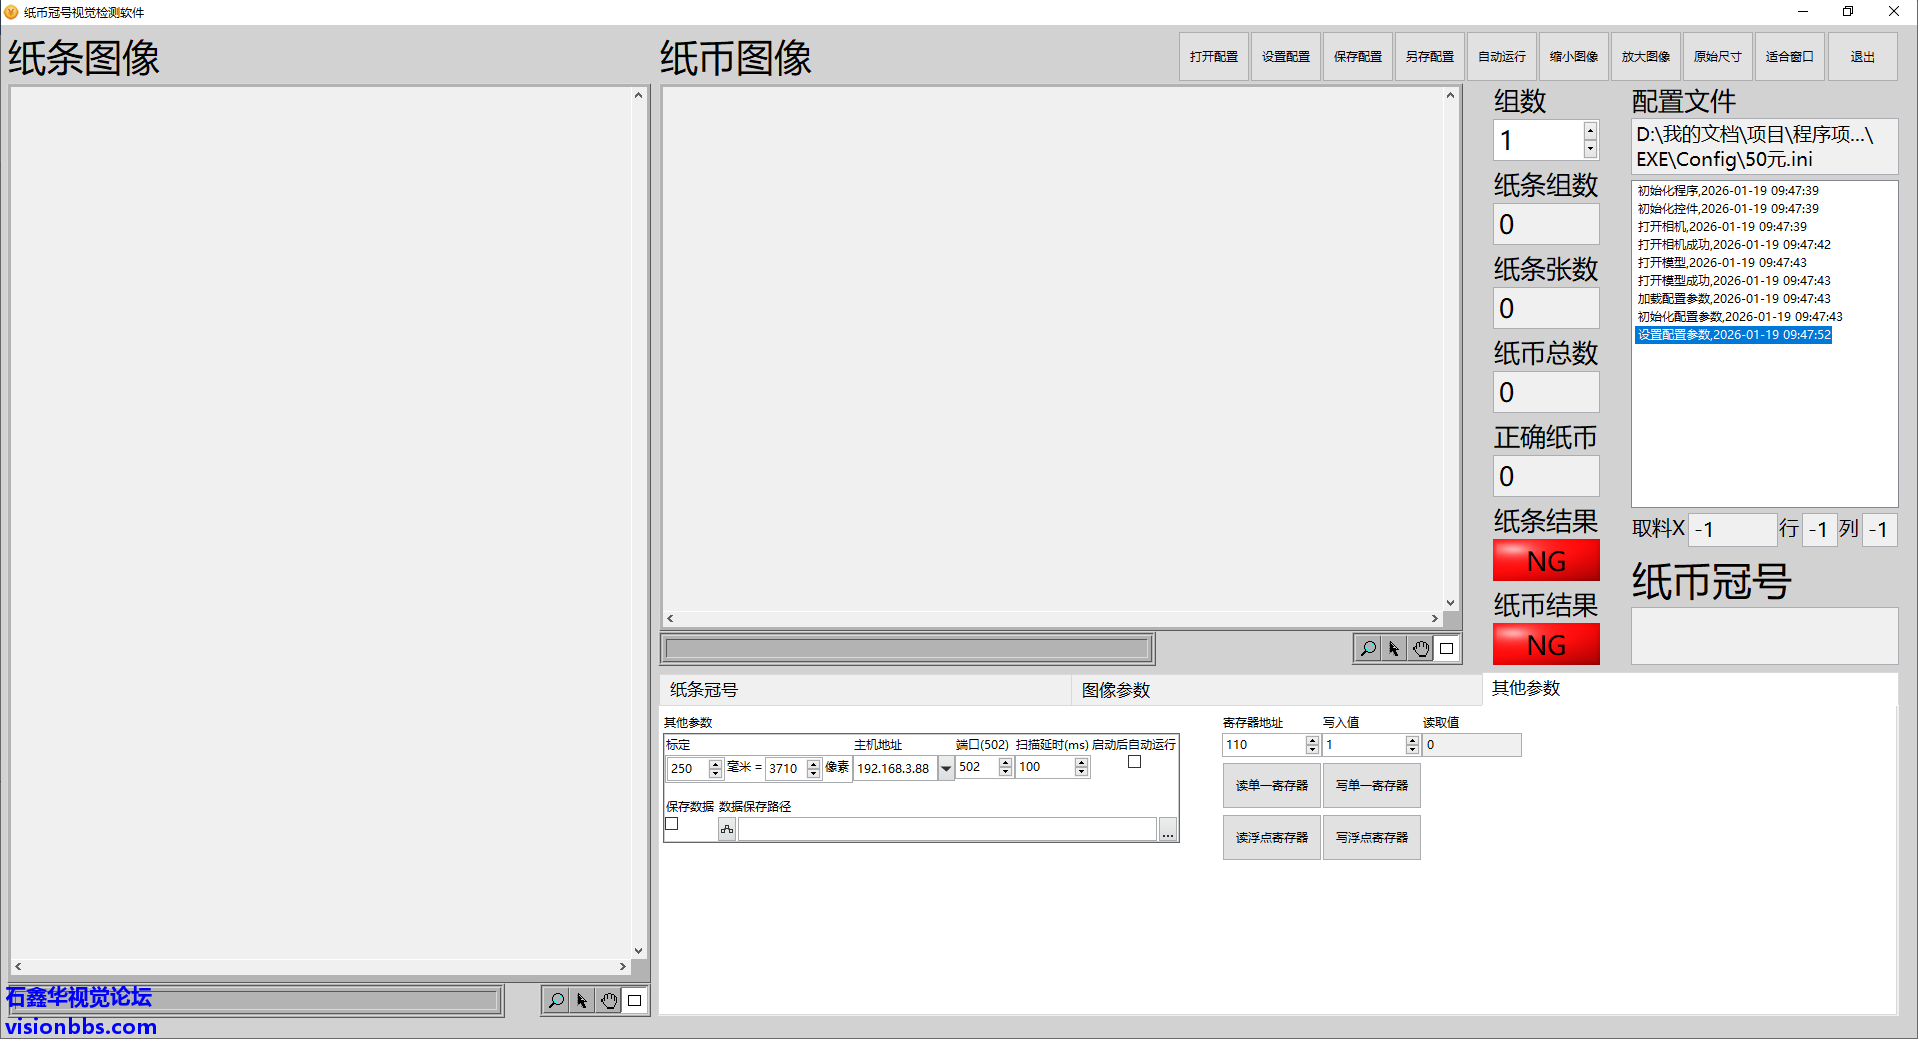
Task: Select the rectangle tool below the 纸币图像 viewer
Action: (x=1446, y=648)
